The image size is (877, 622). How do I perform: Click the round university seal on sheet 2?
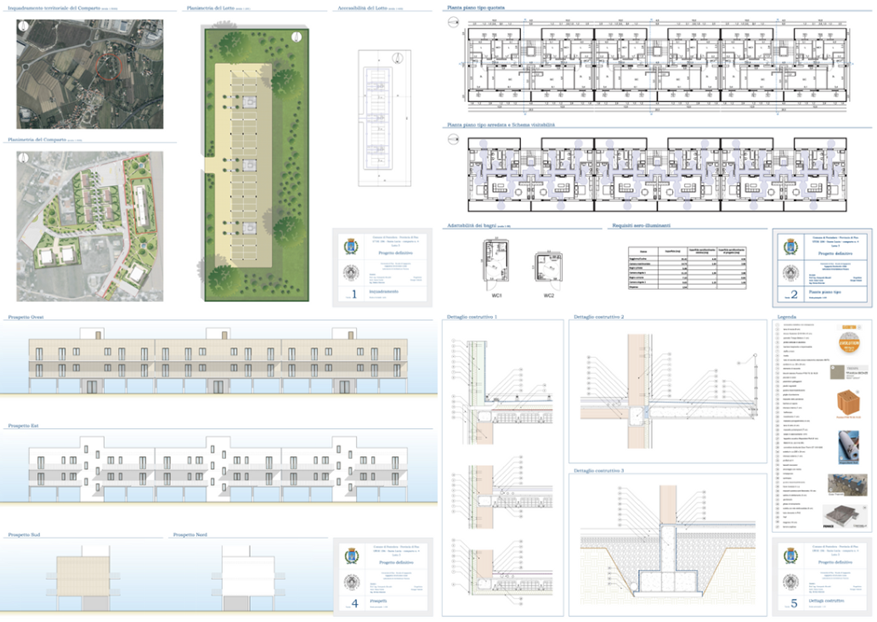[789, 273]
